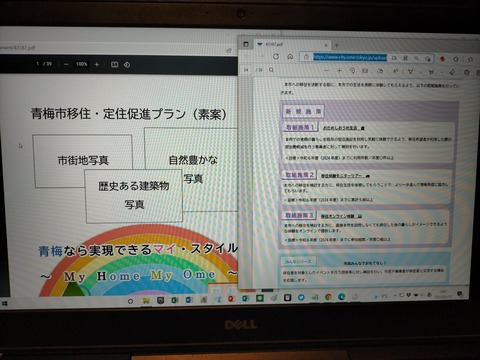
Task: Select Draw pen in Edge PDF toolbar
Action: coord(410,72)
